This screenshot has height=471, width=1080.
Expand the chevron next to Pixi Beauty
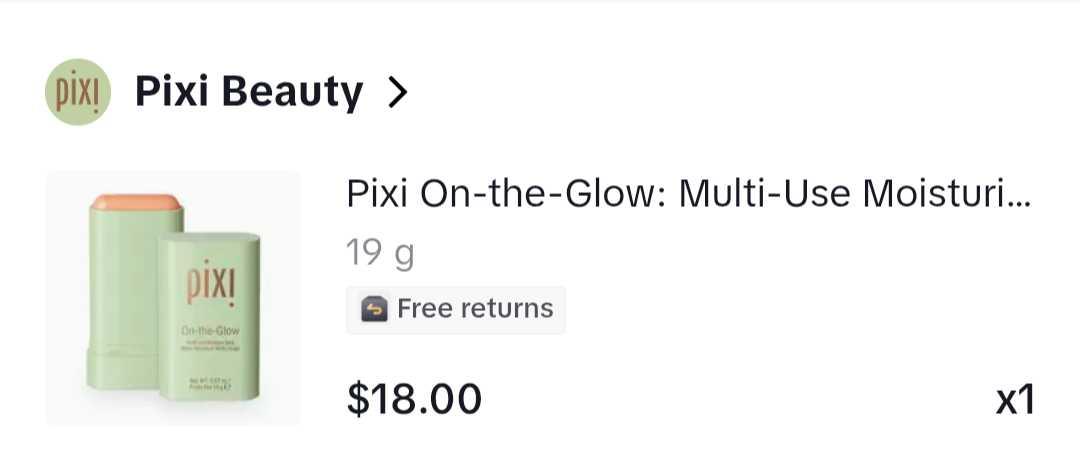(x=398, y=93)
